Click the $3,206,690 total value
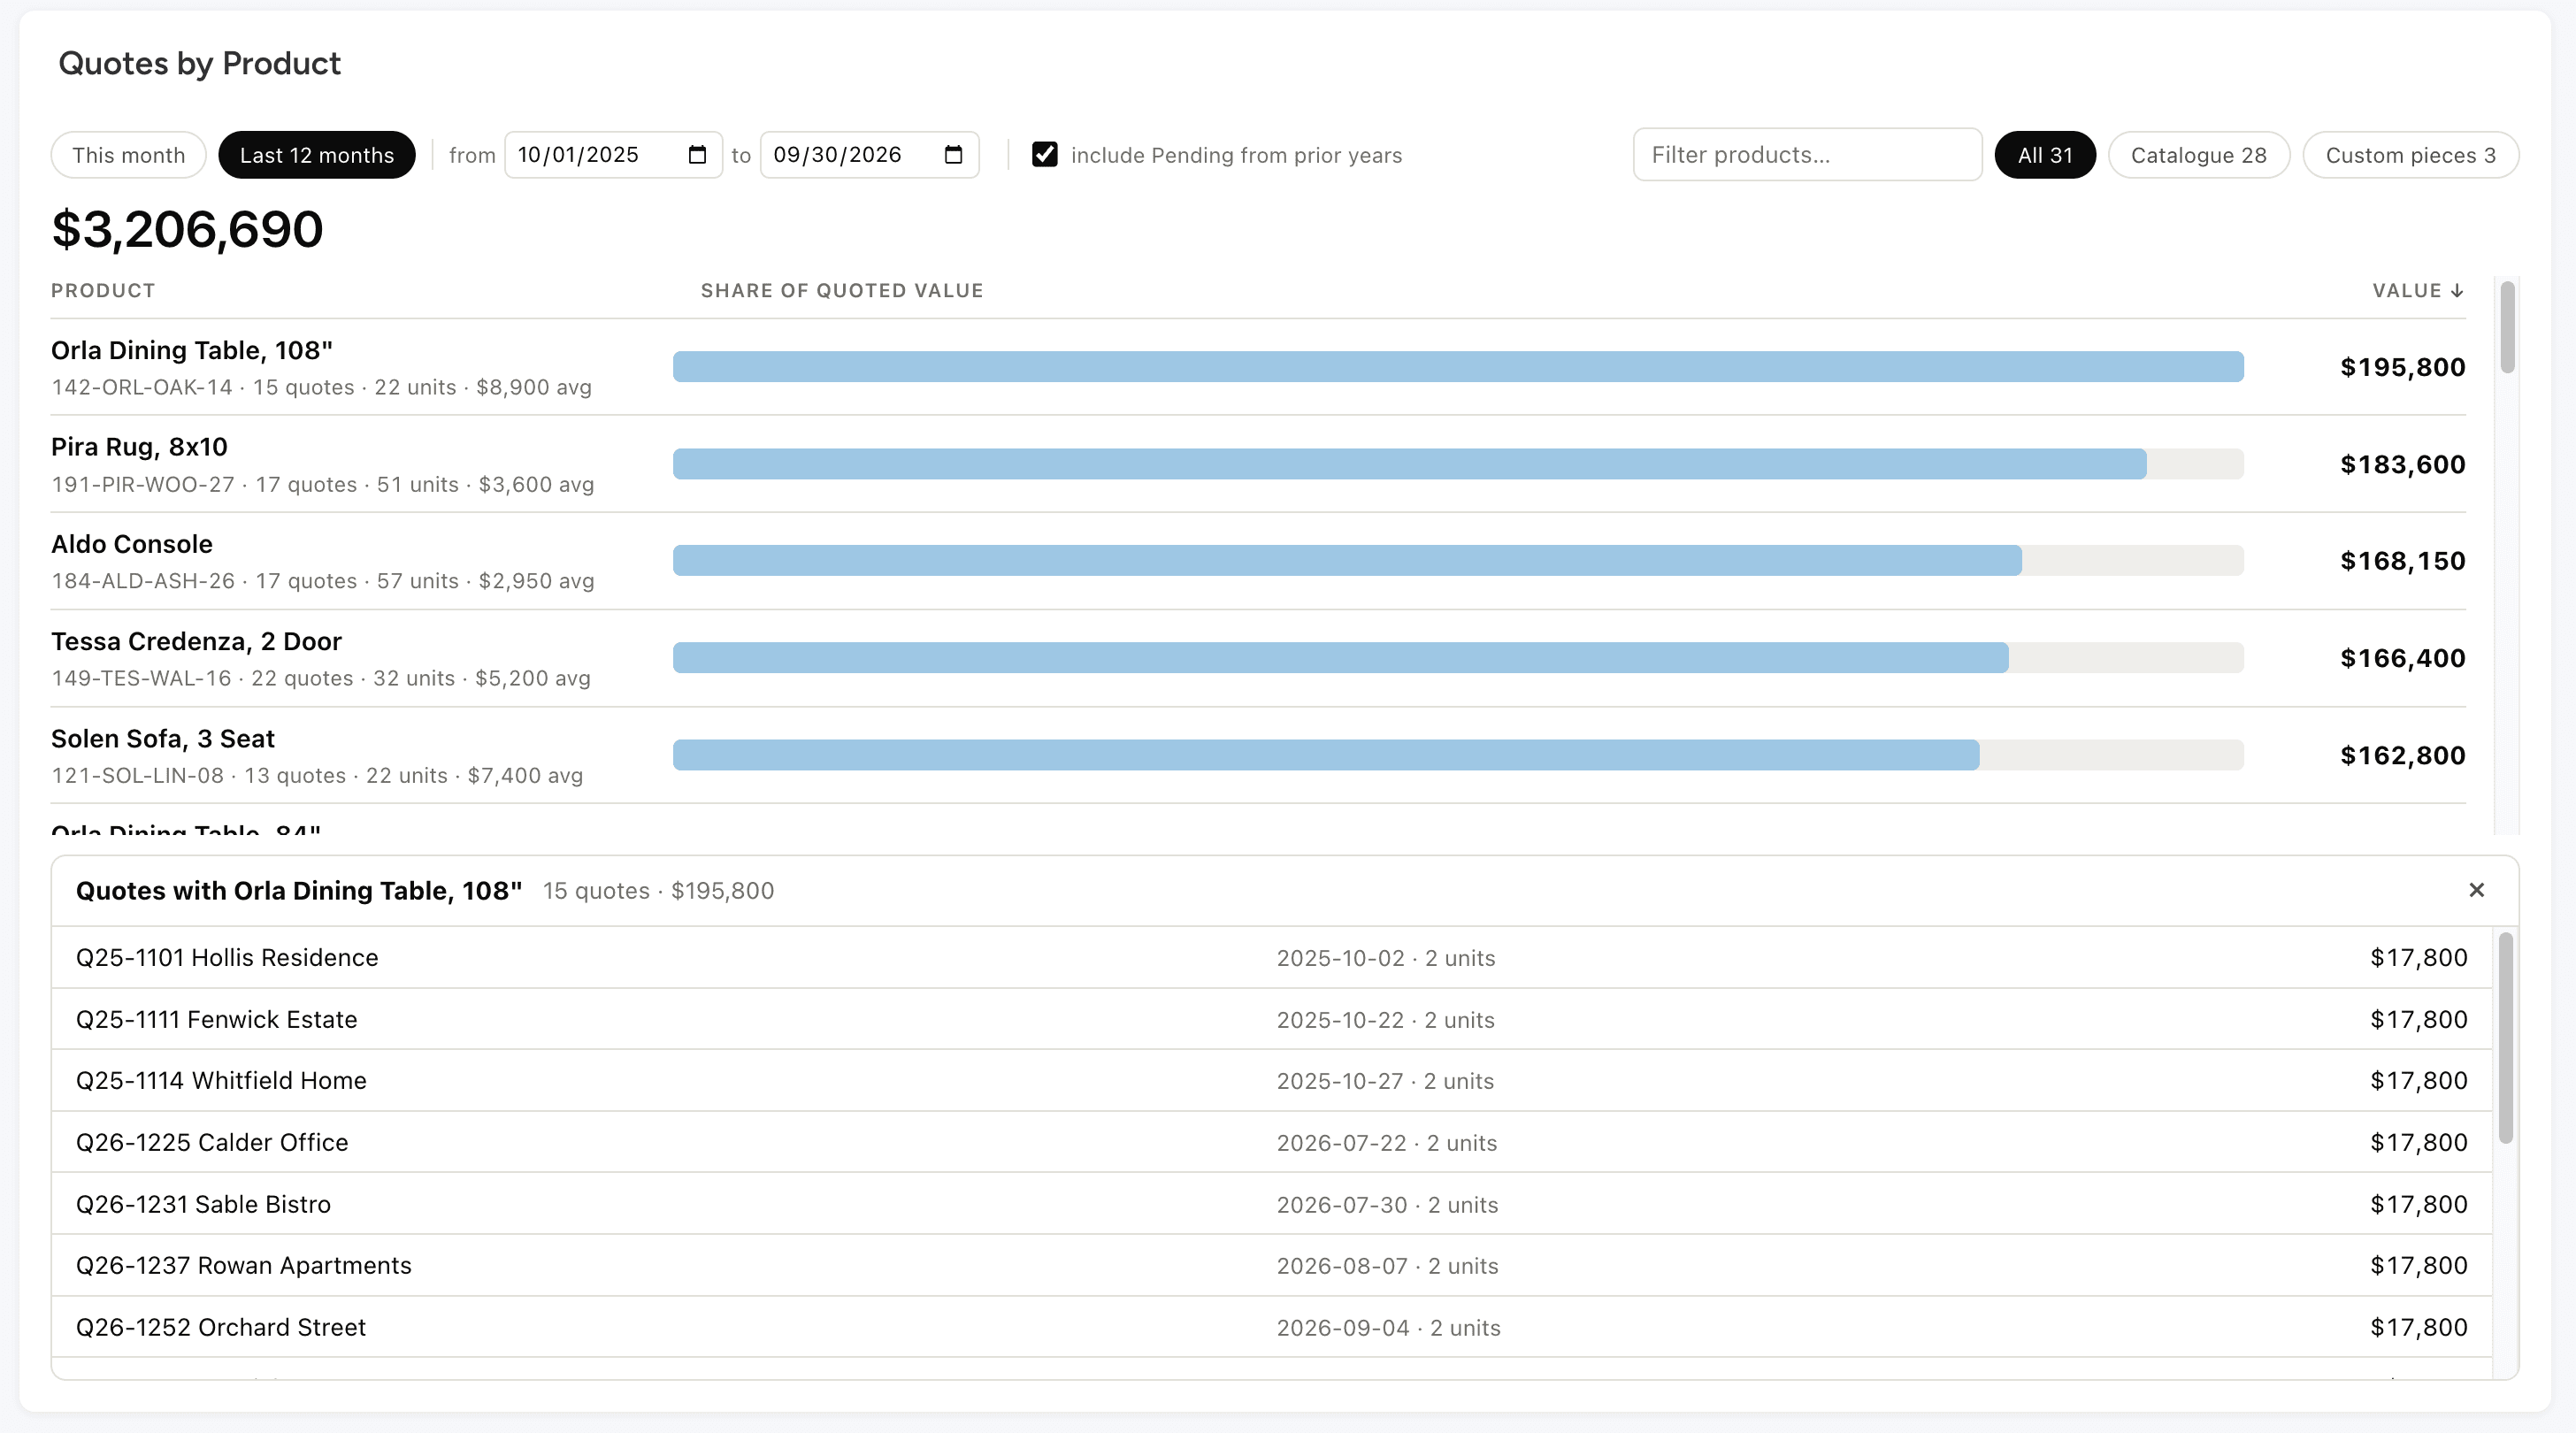The image size is (2576, 1433). pos(187,229)
